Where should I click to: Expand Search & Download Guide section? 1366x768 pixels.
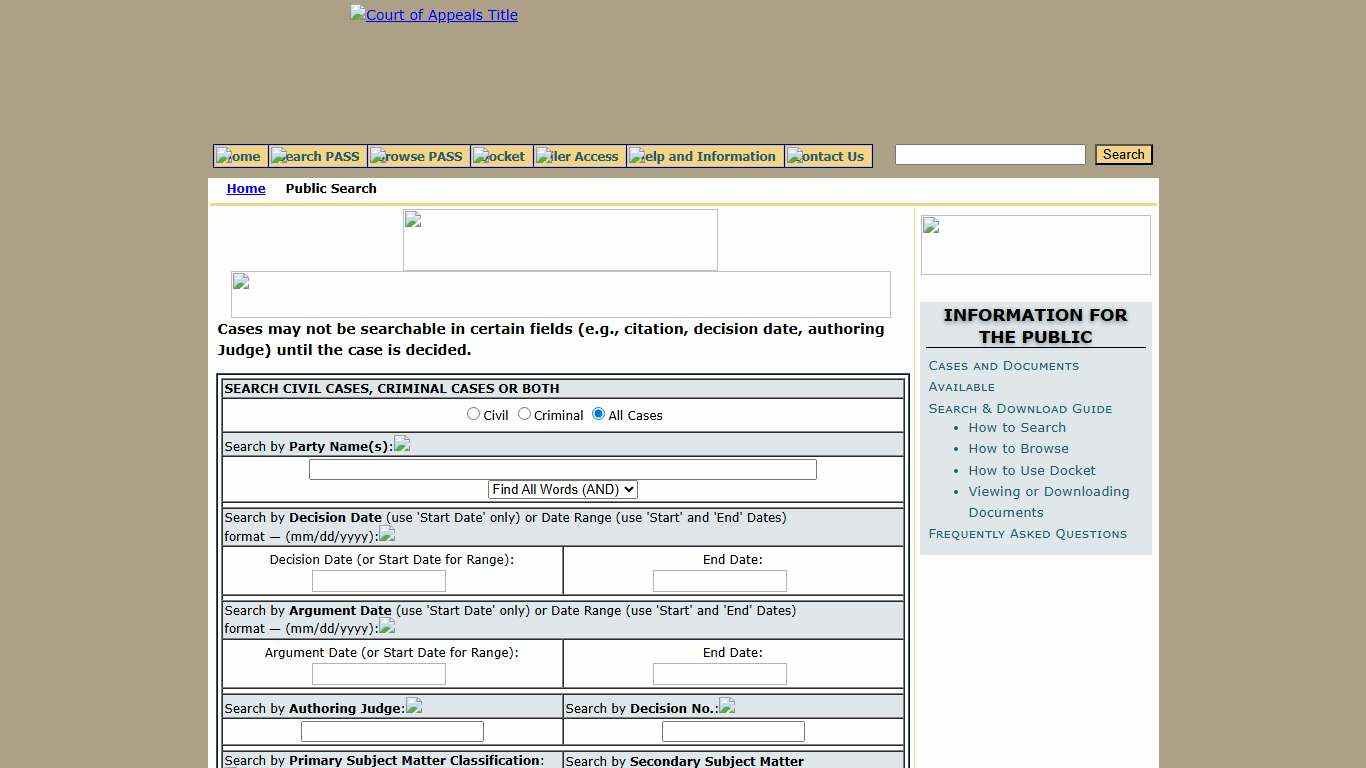1020,408
